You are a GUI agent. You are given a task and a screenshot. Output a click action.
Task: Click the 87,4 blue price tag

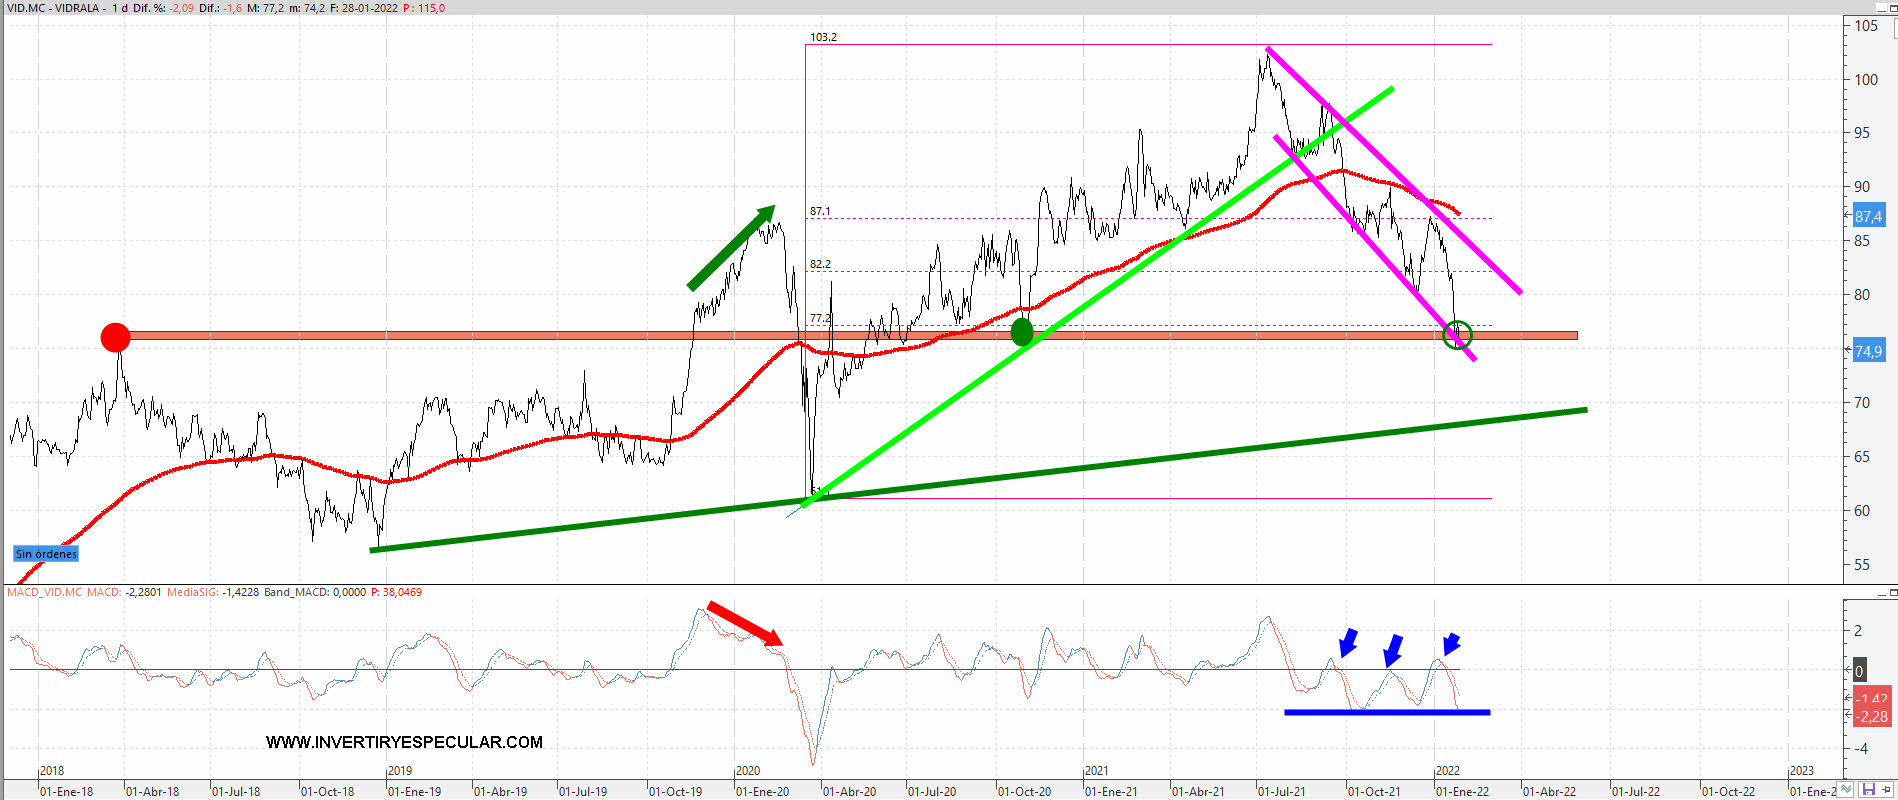(x=1867, y=216)
